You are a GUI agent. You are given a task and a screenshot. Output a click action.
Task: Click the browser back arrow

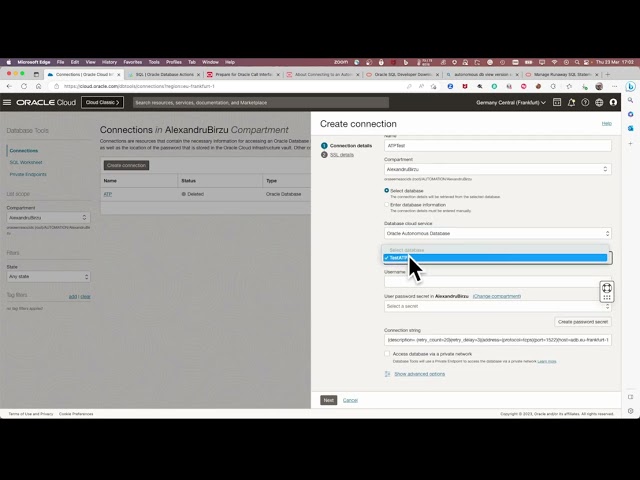point(9,87)
